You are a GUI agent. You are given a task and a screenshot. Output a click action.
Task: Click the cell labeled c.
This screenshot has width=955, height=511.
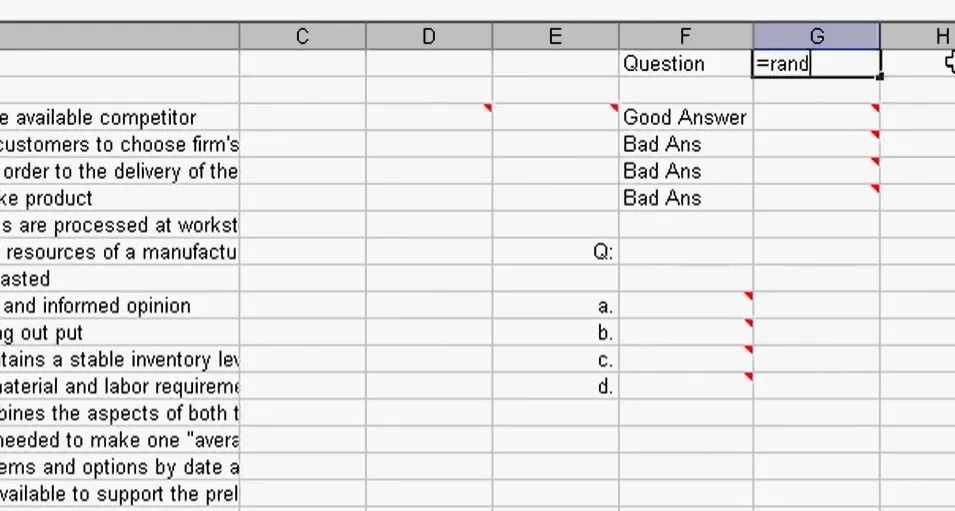[556, 361]
